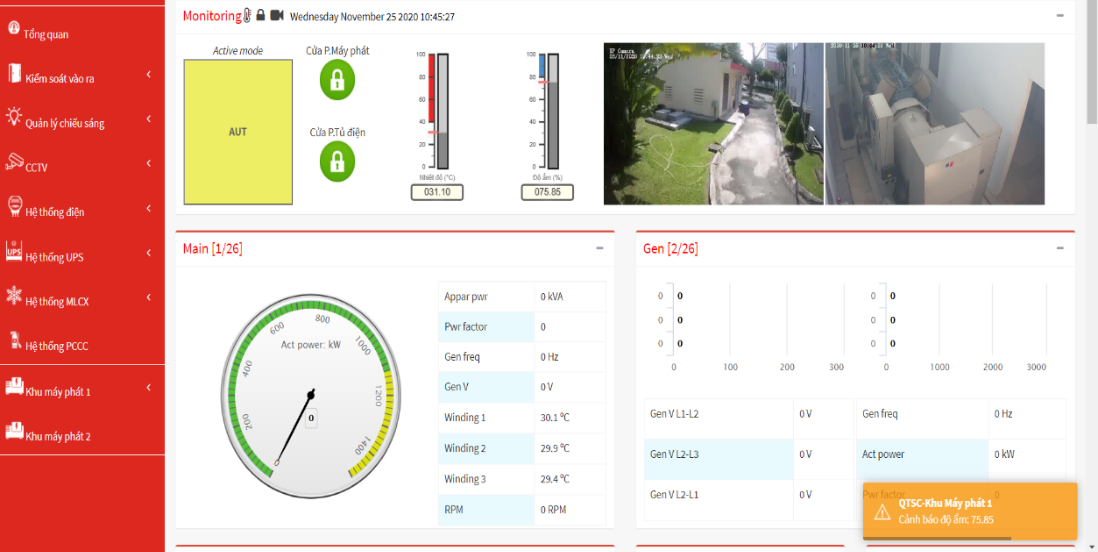This screenshot has height=552, width=1098.
Task: Click the video camera icon in the Monitoring header
Action: click(x=277, y=15)
